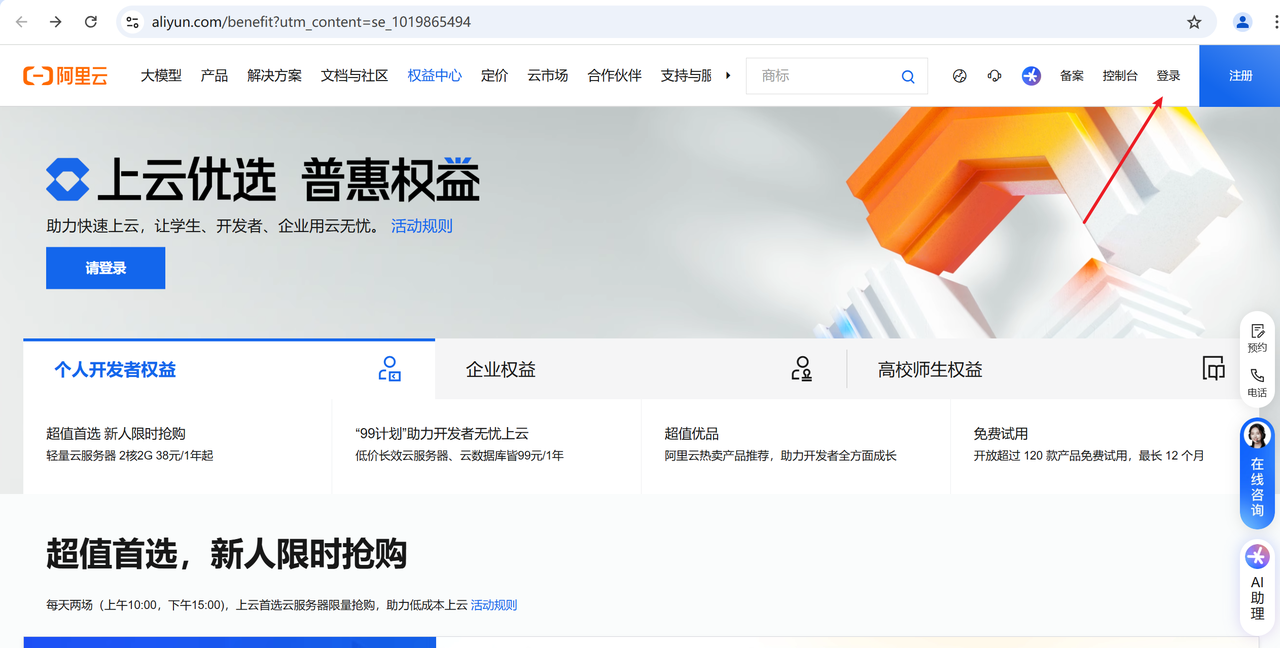Image resolution: width=1280 pixels, height=648 pixels.
Task: Open the 产品 menu
Action: click(214, 76)
